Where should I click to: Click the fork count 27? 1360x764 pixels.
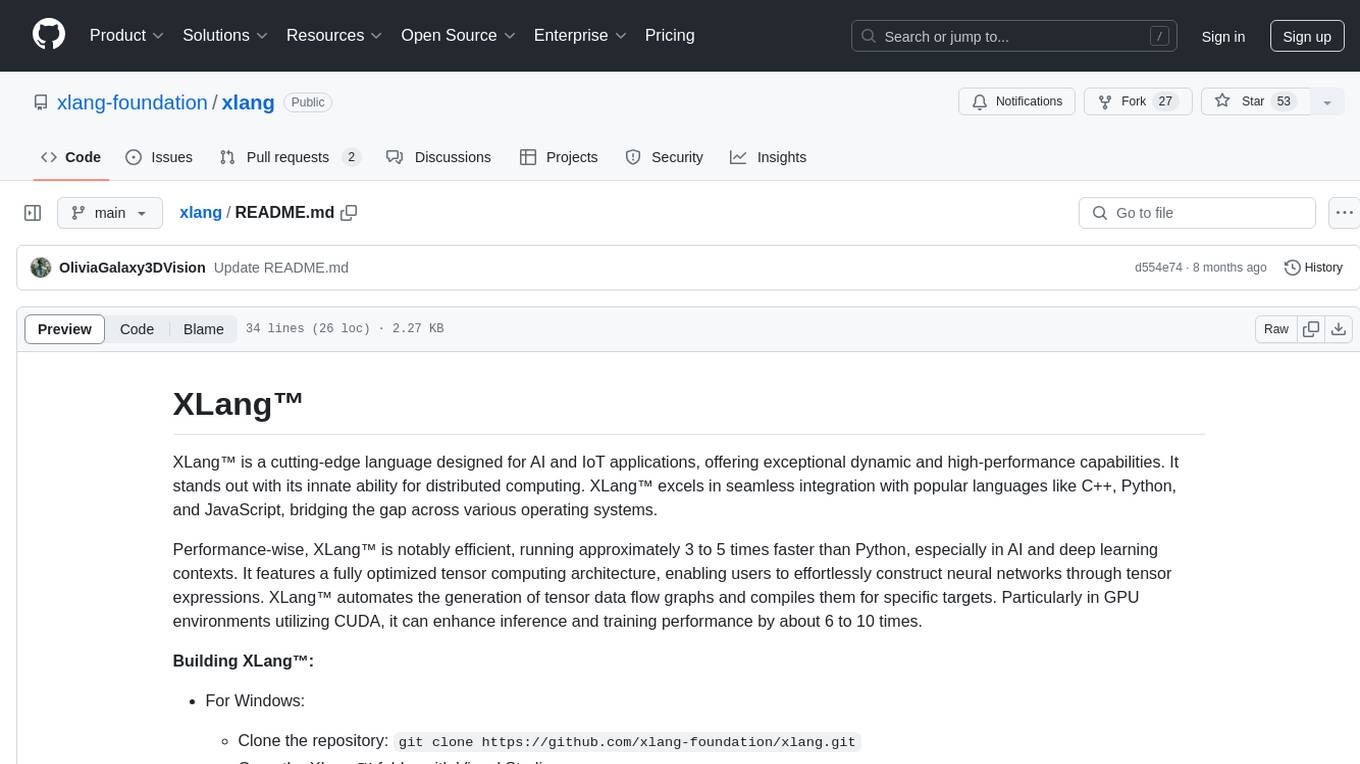[1165, 102]
